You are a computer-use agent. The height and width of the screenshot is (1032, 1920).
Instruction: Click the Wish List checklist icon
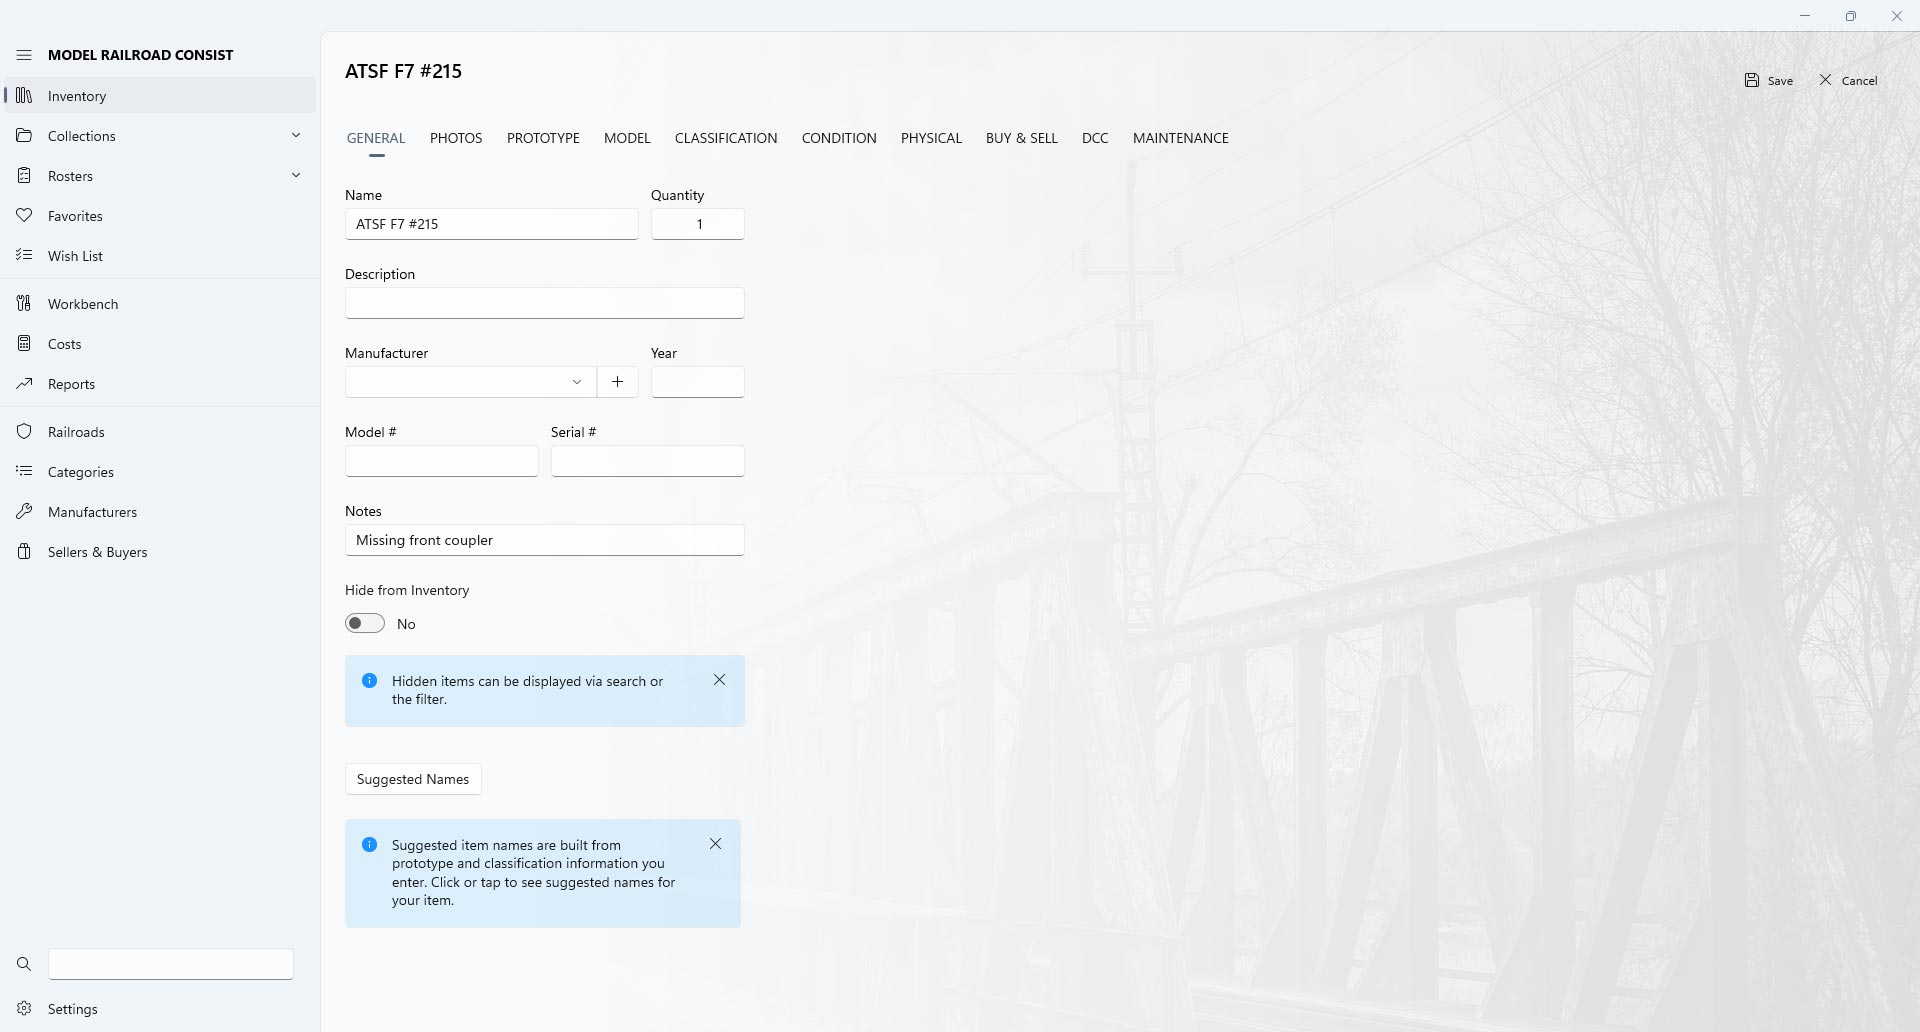(x=24, y=256)
